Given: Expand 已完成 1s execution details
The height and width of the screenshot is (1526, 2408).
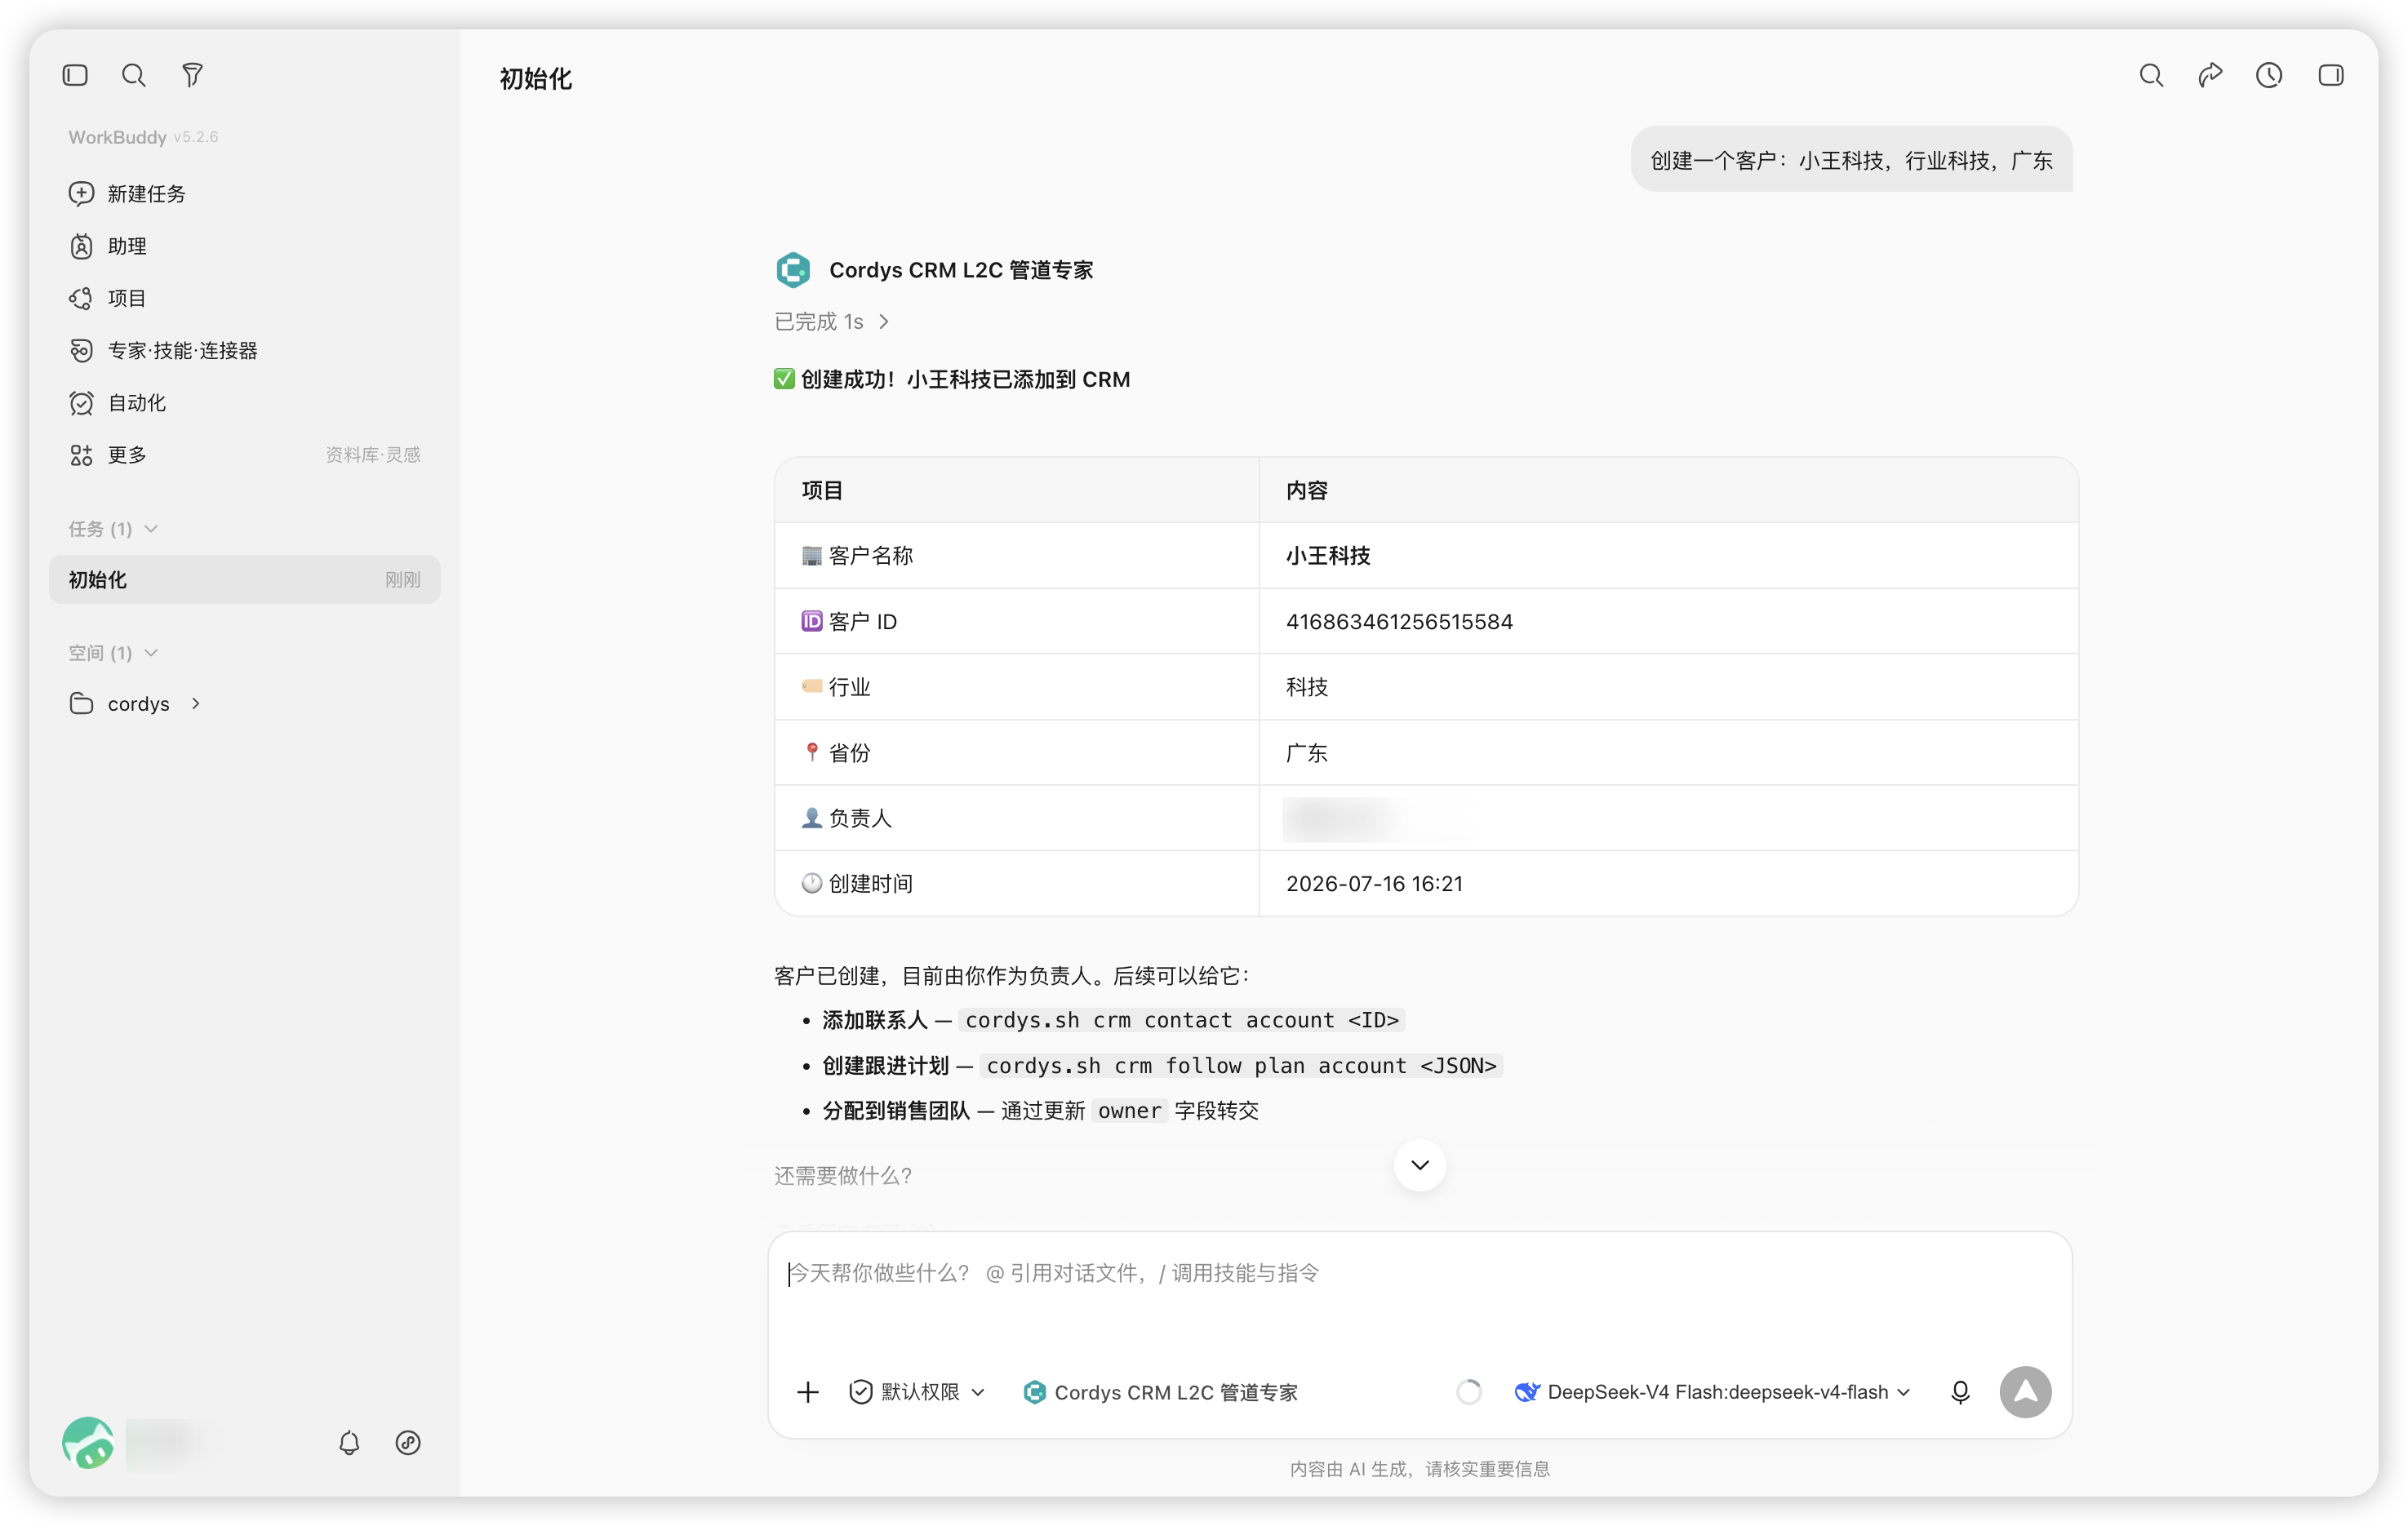Looking at the screenshot, I should [832, 321].
